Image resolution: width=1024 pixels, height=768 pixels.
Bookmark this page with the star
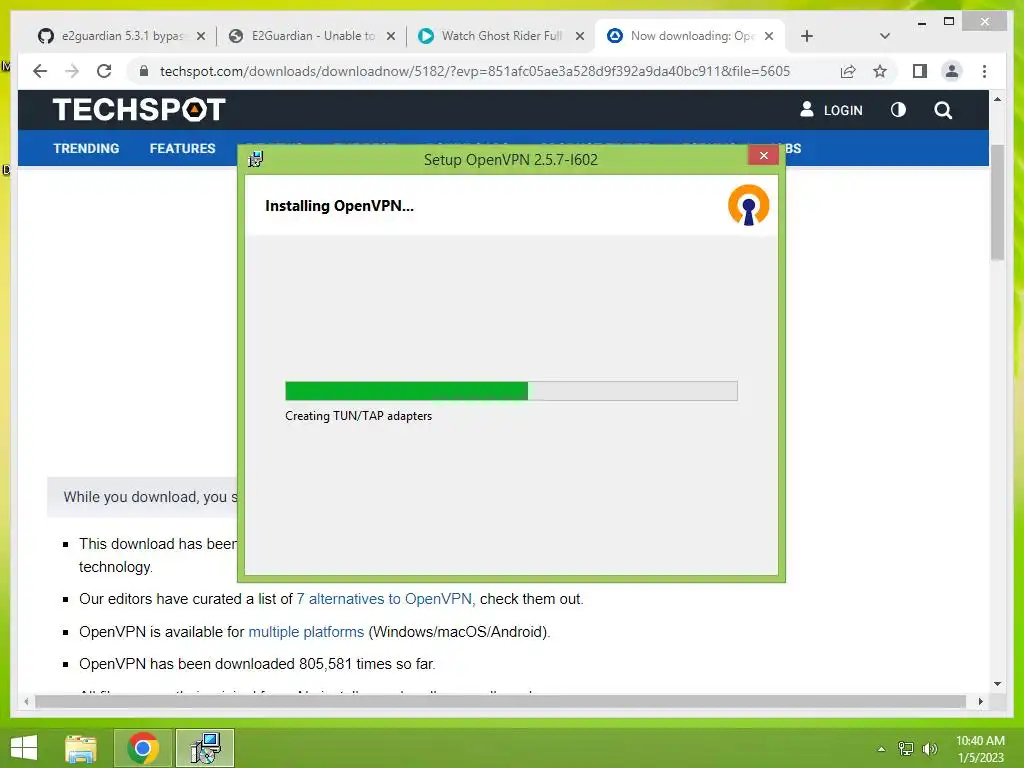pyautogui.click(x=880, y=71)
